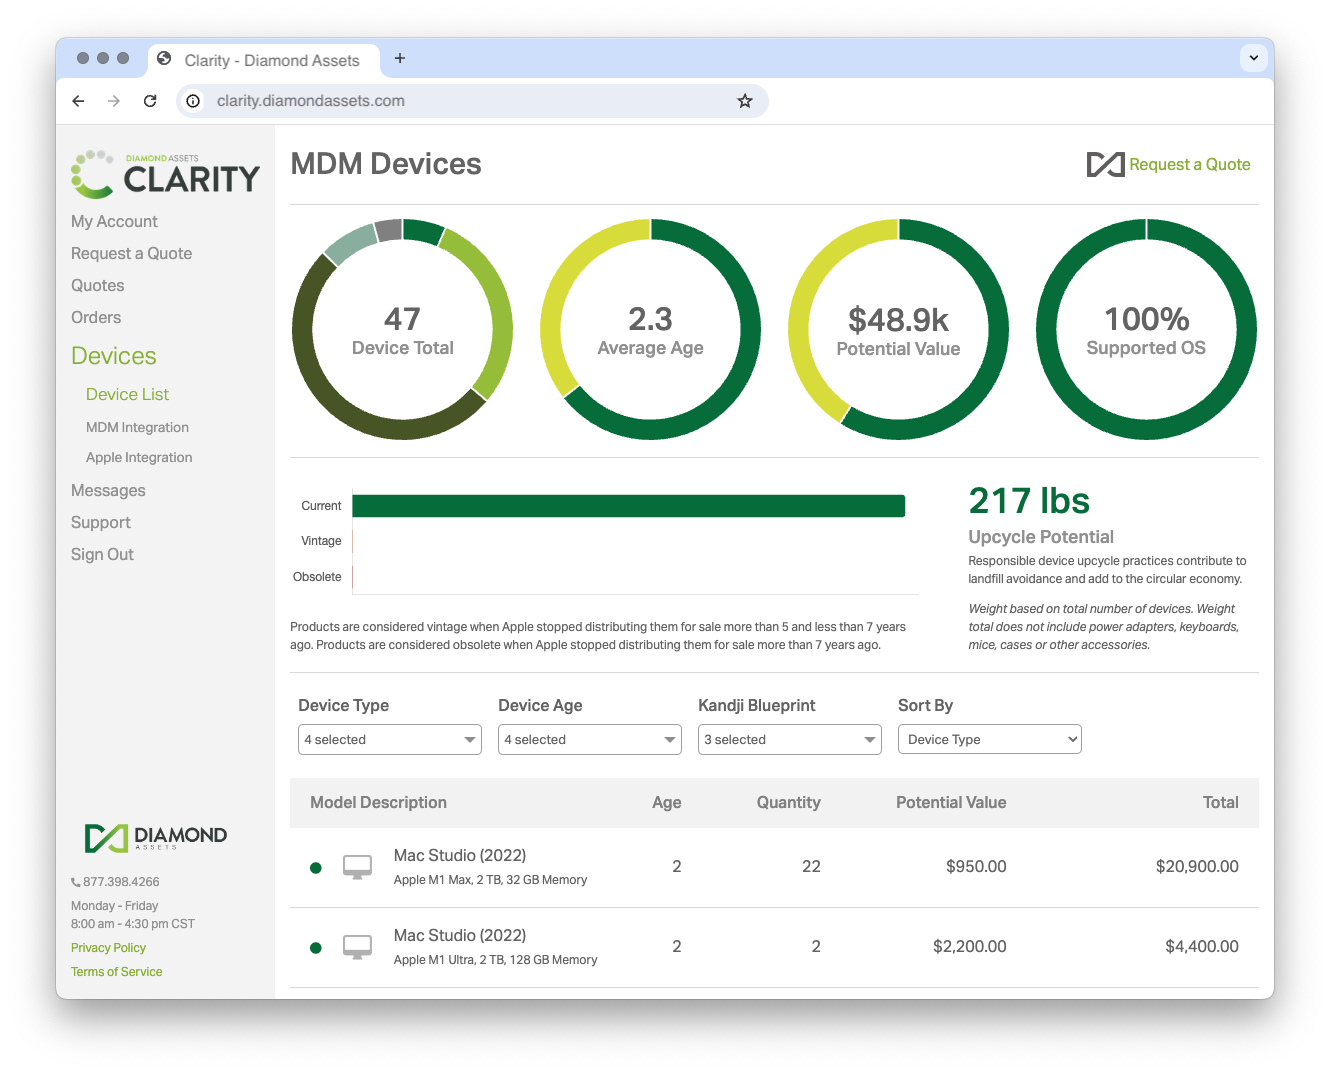Expand the browser tab list chevron

pos(1254,58)
